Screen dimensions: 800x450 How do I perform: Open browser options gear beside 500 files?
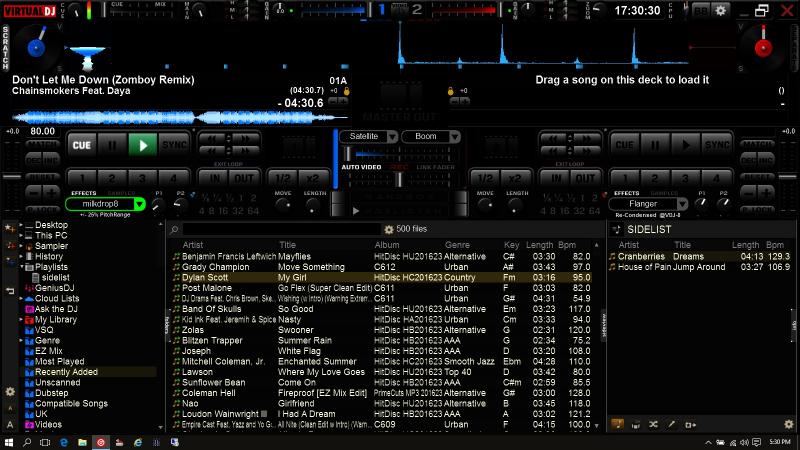coord(389,230)
